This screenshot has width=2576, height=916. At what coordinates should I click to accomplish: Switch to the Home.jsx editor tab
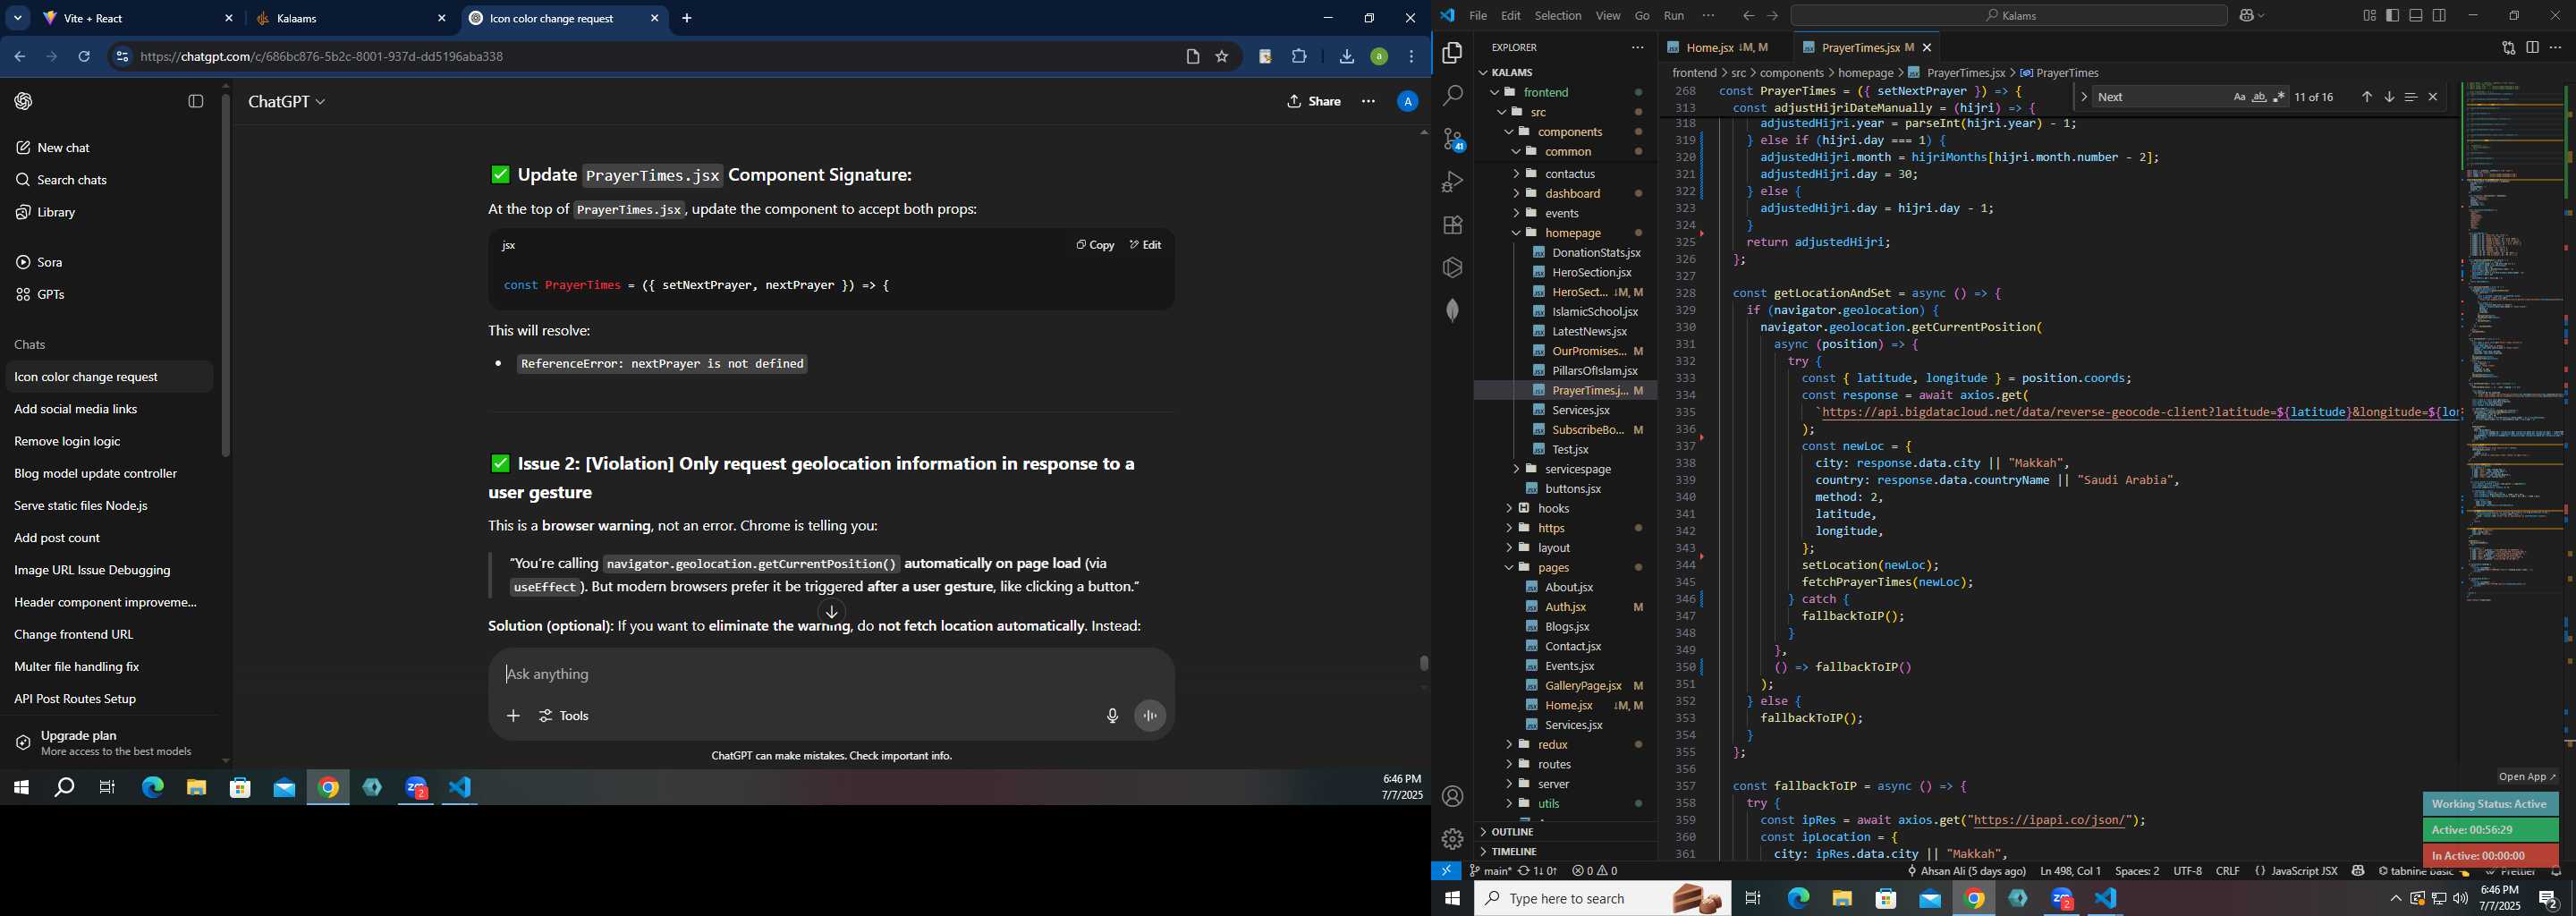pos(1726,48)
